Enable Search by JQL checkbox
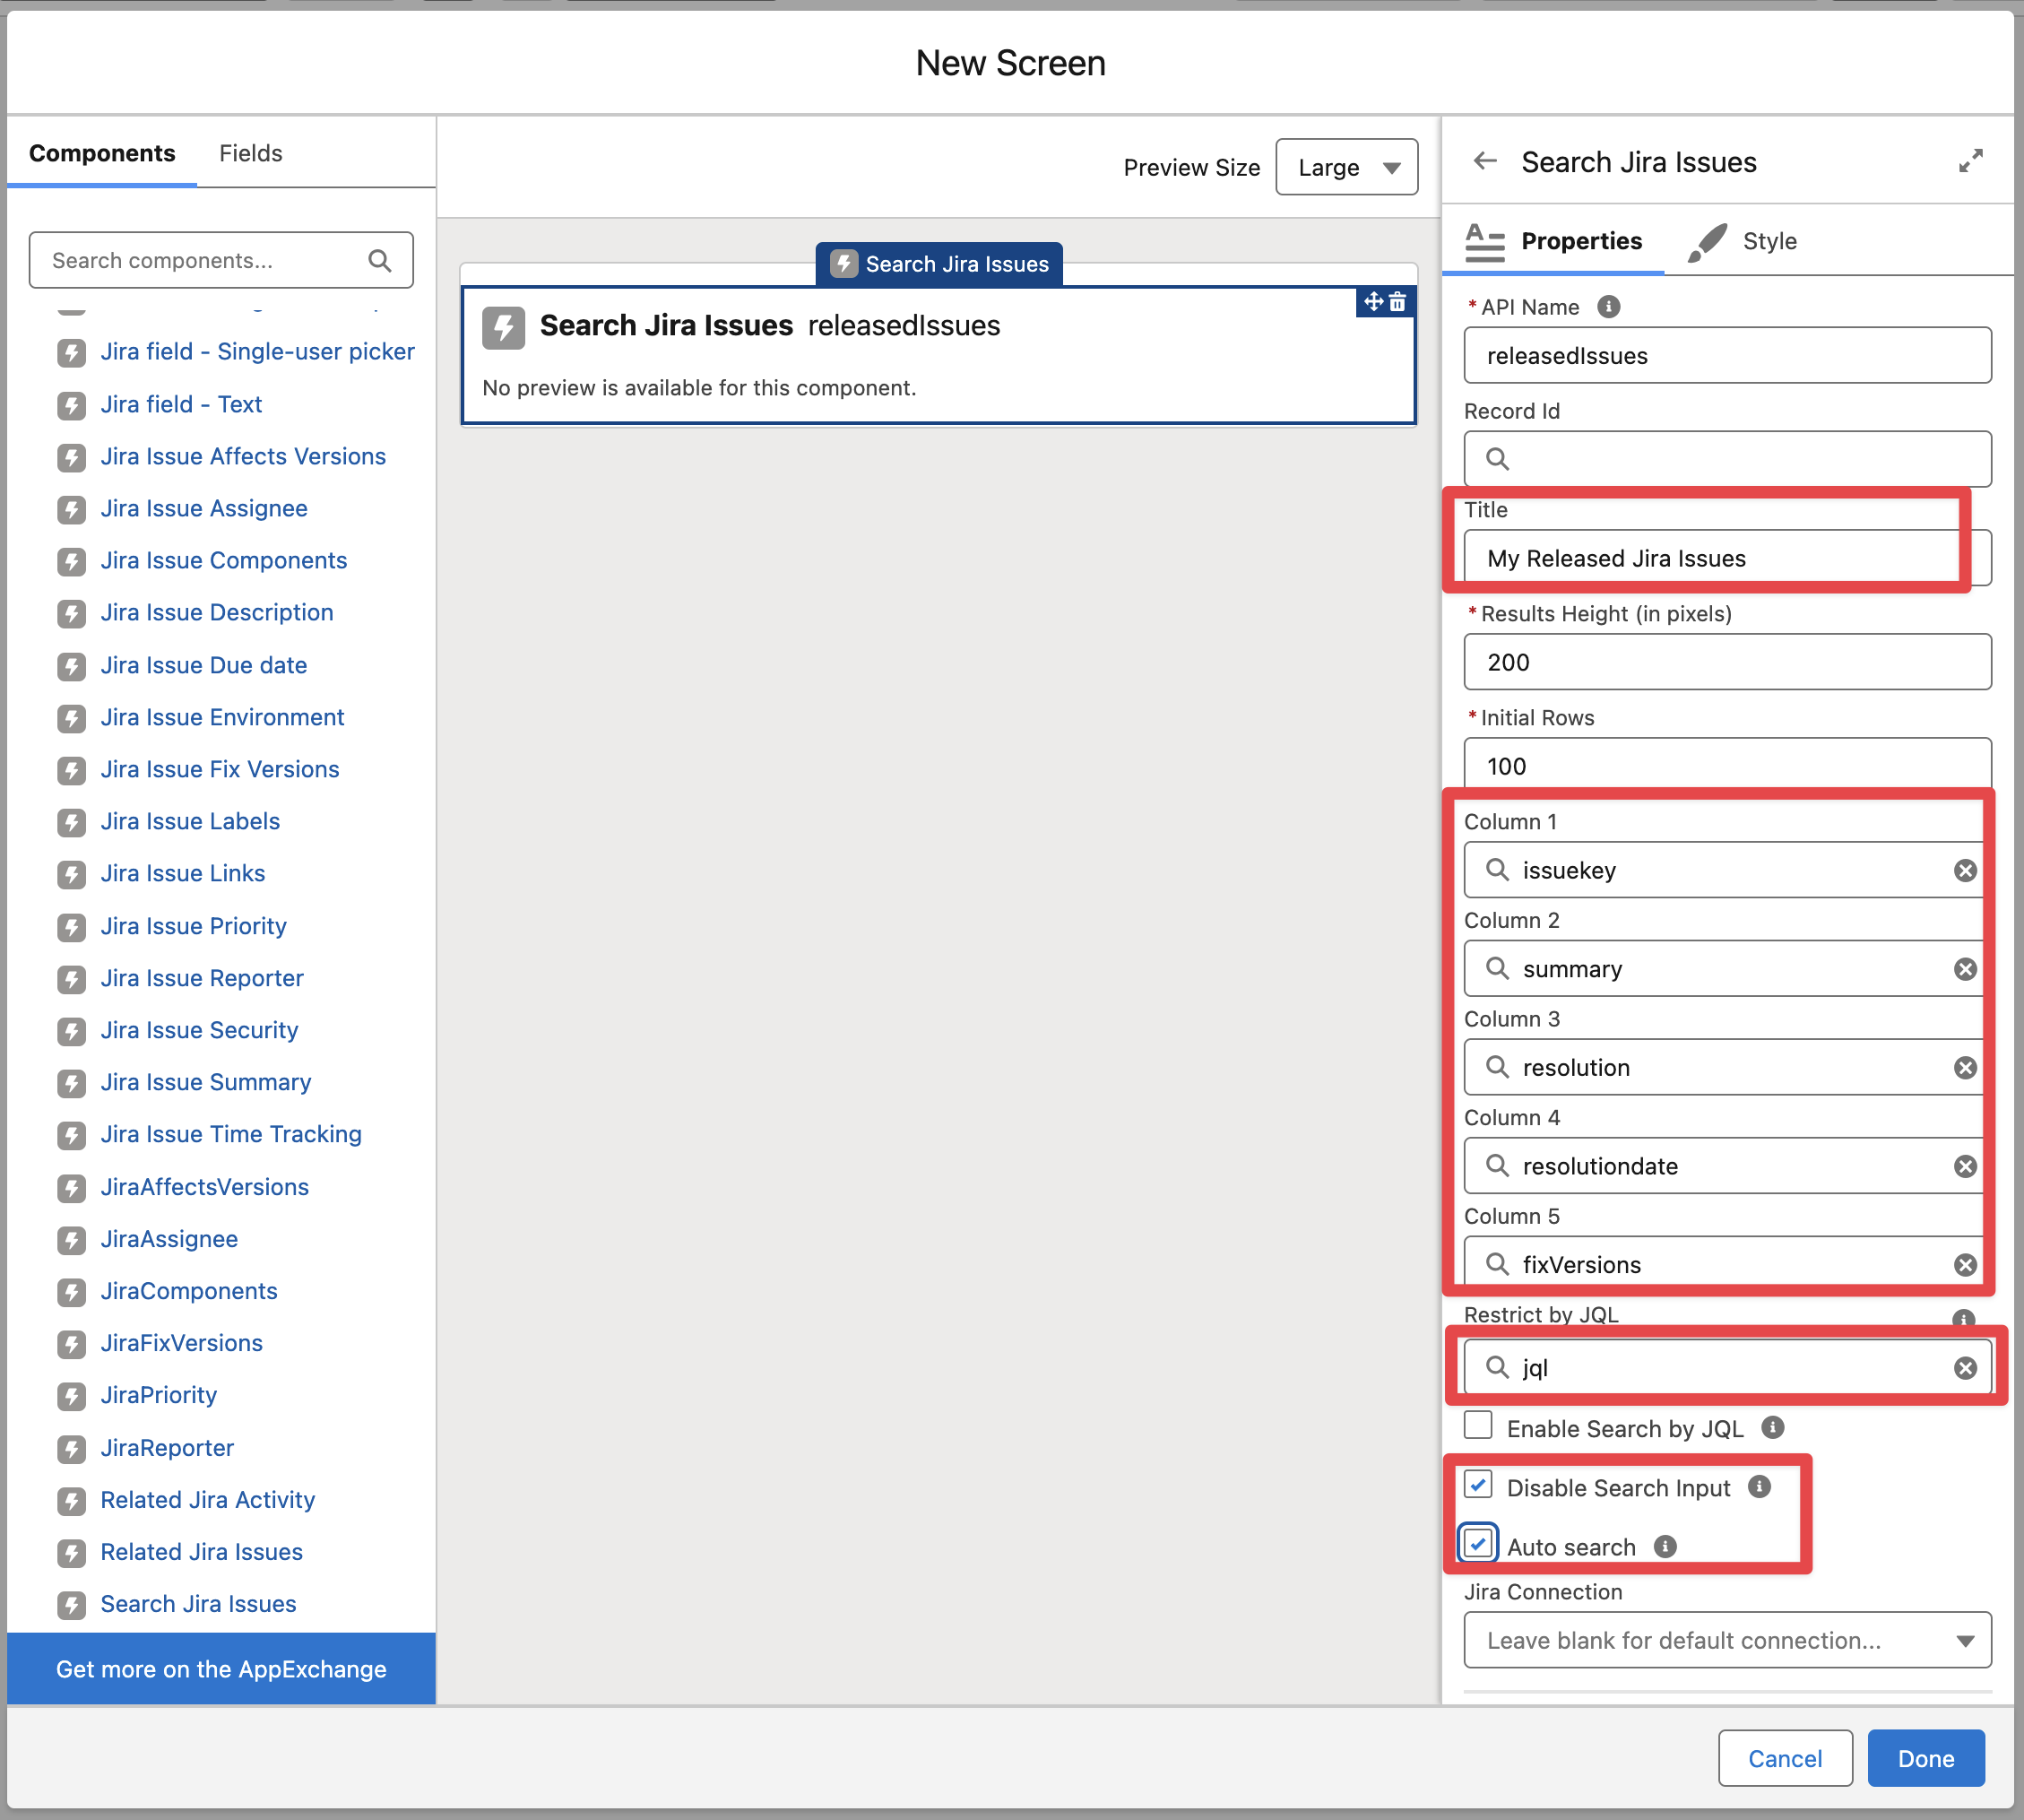The width and height of the screenshot is (2024, 1820). pos(1478,1425)
